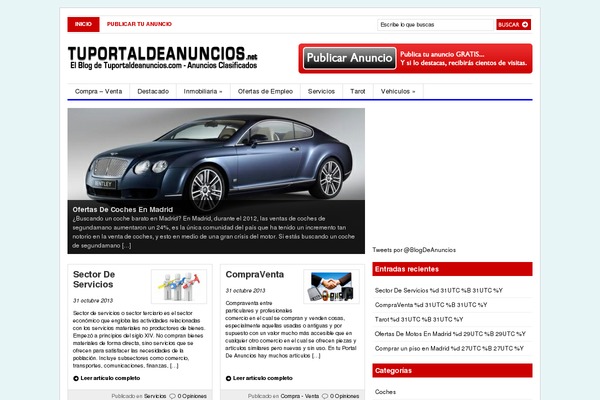Open the 'Servicios' category link in post footer
The width and height of the screenshot is (600, 400).
pos(155,396)
